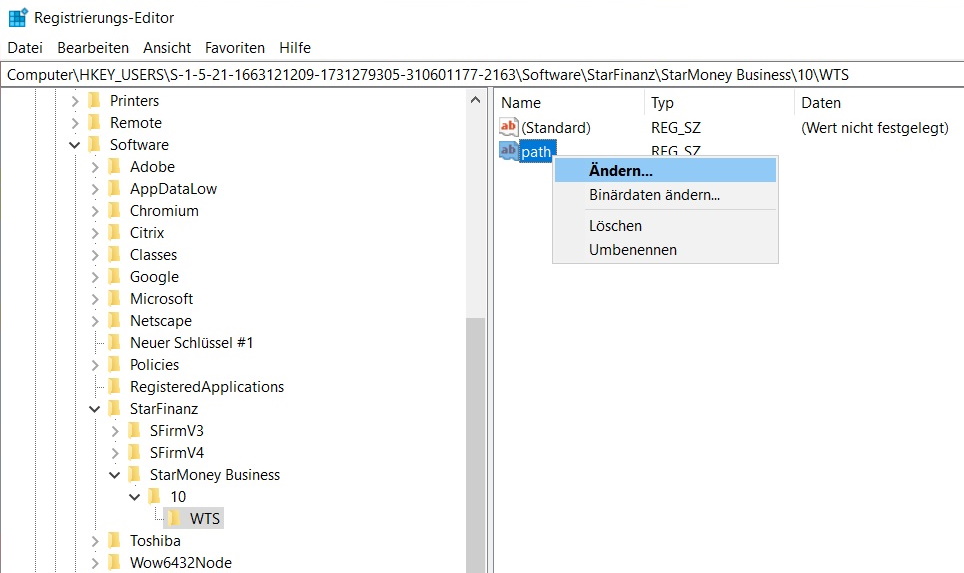Viewport: 964px width, 573px height.
Task: Click the Netscape folder icon
Action: pyautogui.click(x=114, y=321)
